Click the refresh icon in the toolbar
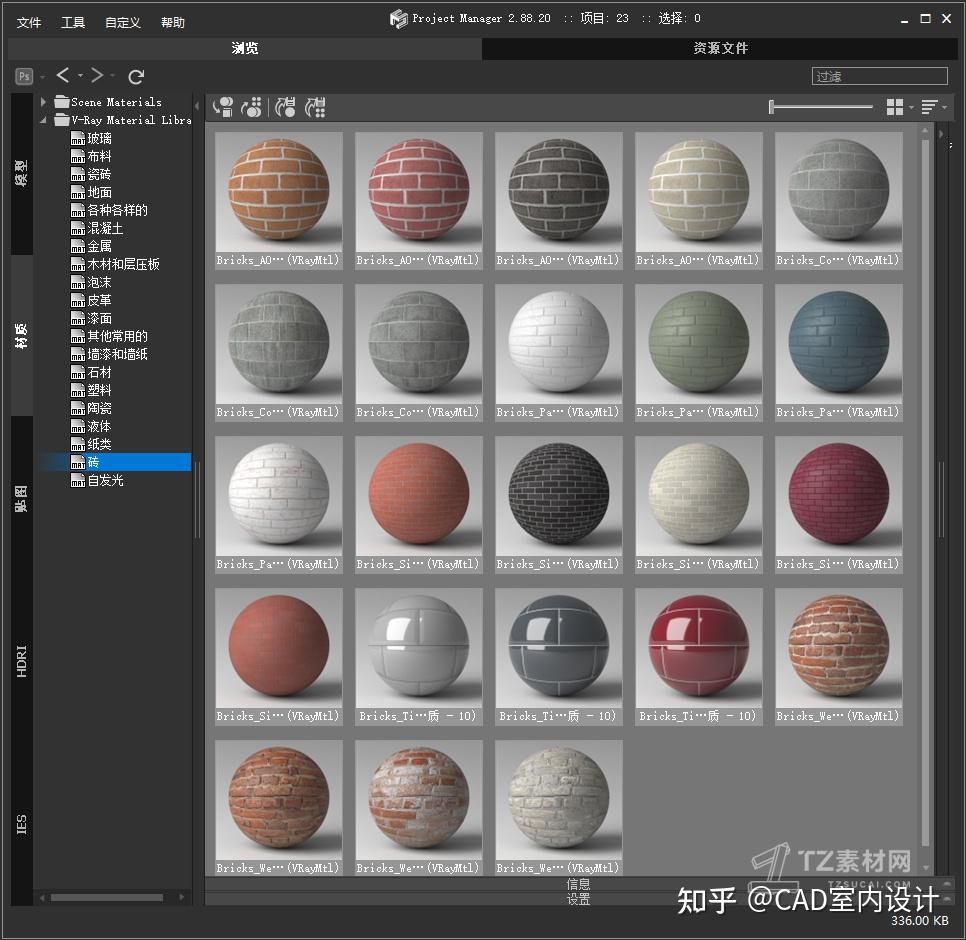966x940 pixels. (136, 76)
